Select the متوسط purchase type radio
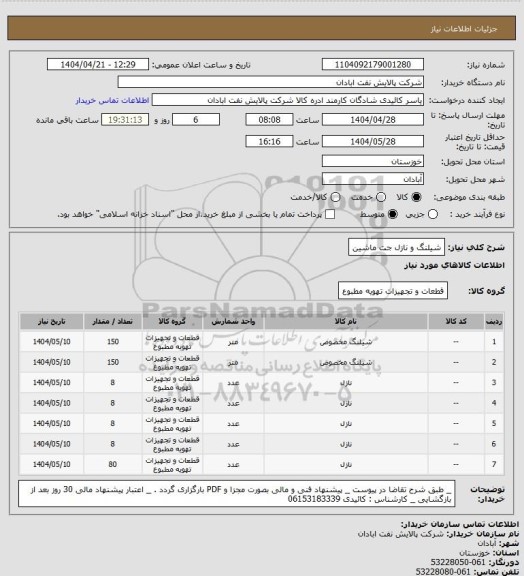 (393, 214)
